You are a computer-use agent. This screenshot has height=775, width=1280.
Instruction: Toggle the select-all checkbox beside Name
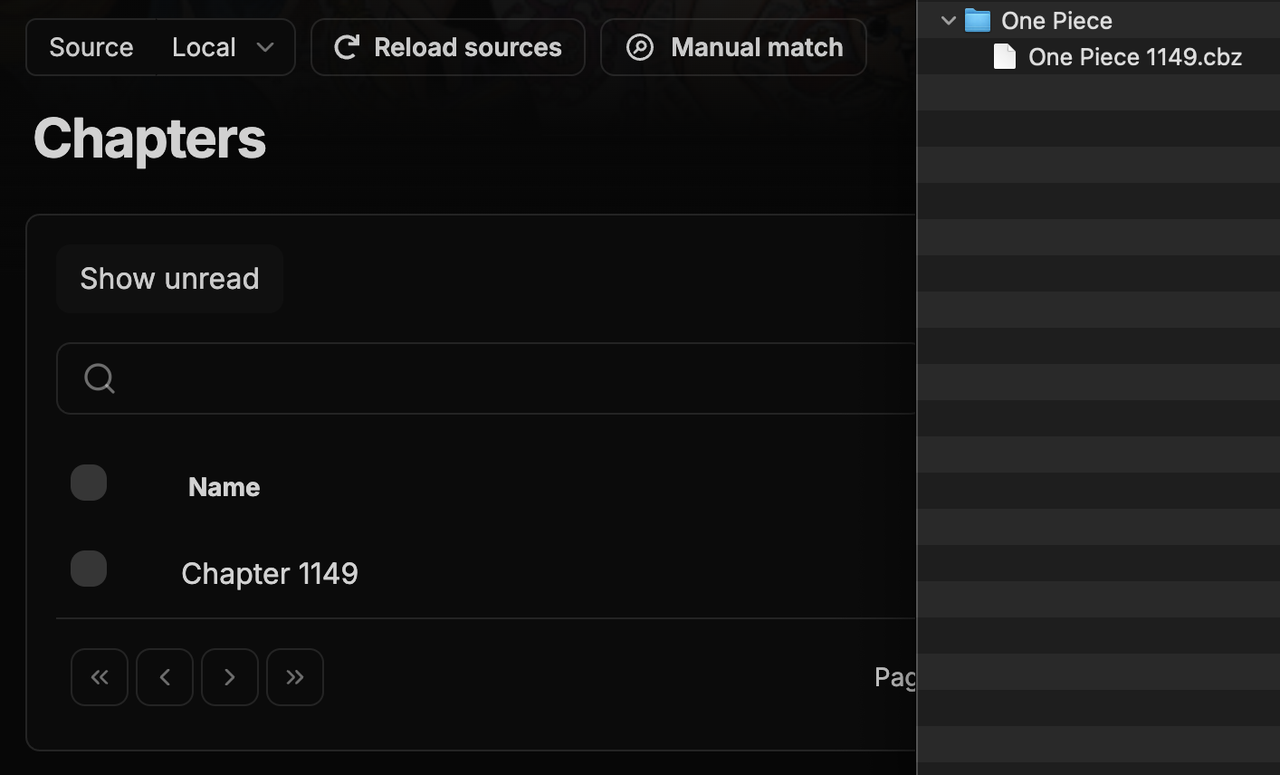coord(89,483)
